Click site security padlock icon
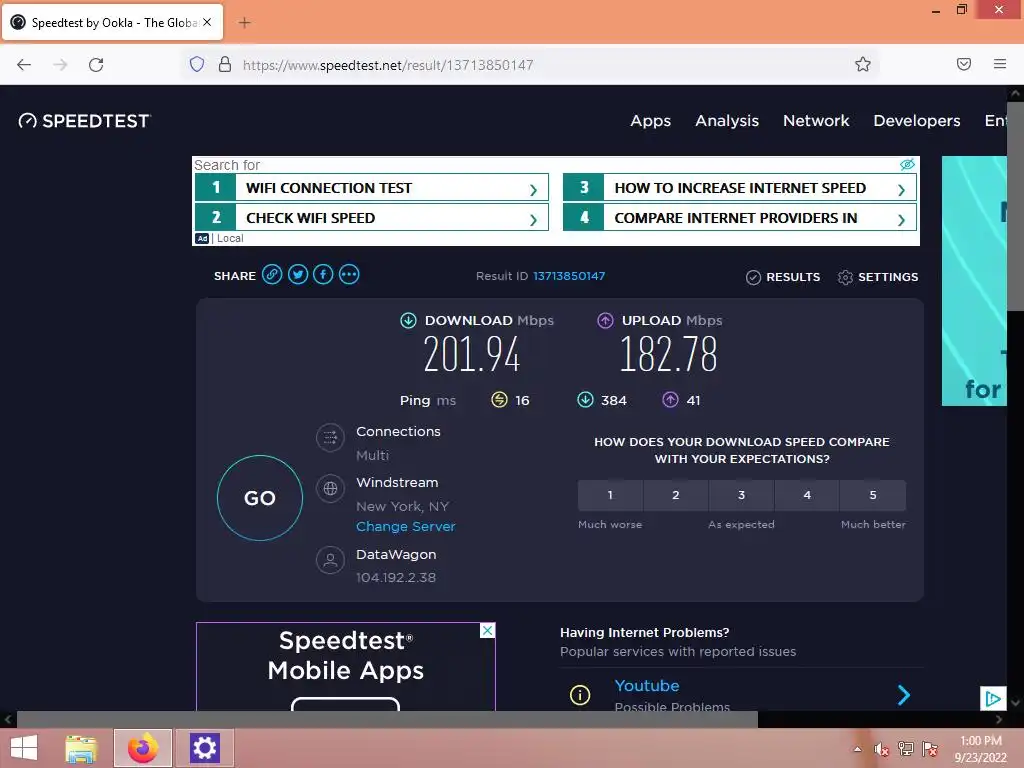Viewport: 1024px width, 768px height. tap(225, 64)
